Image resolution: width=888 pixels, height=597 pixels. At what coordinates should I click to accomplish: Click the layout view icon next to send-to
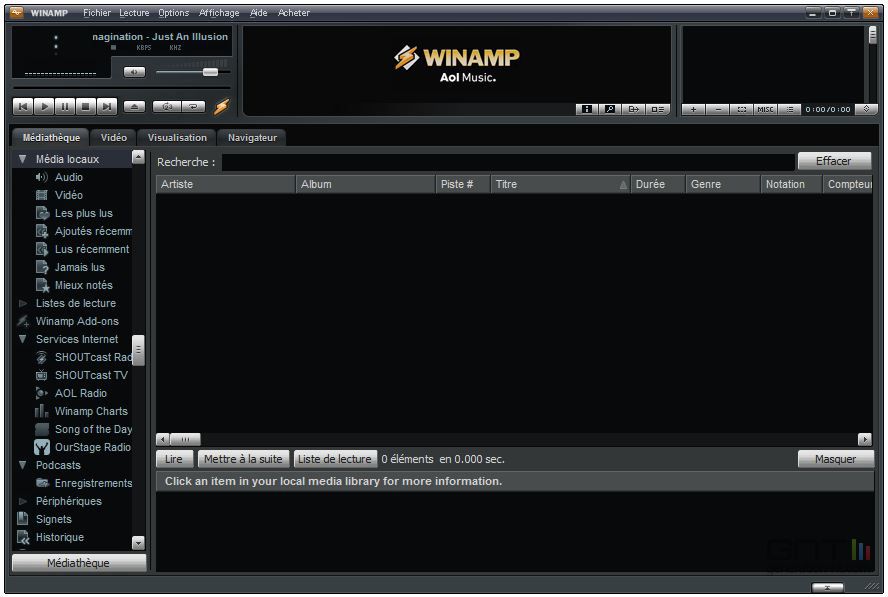(658, 109)
